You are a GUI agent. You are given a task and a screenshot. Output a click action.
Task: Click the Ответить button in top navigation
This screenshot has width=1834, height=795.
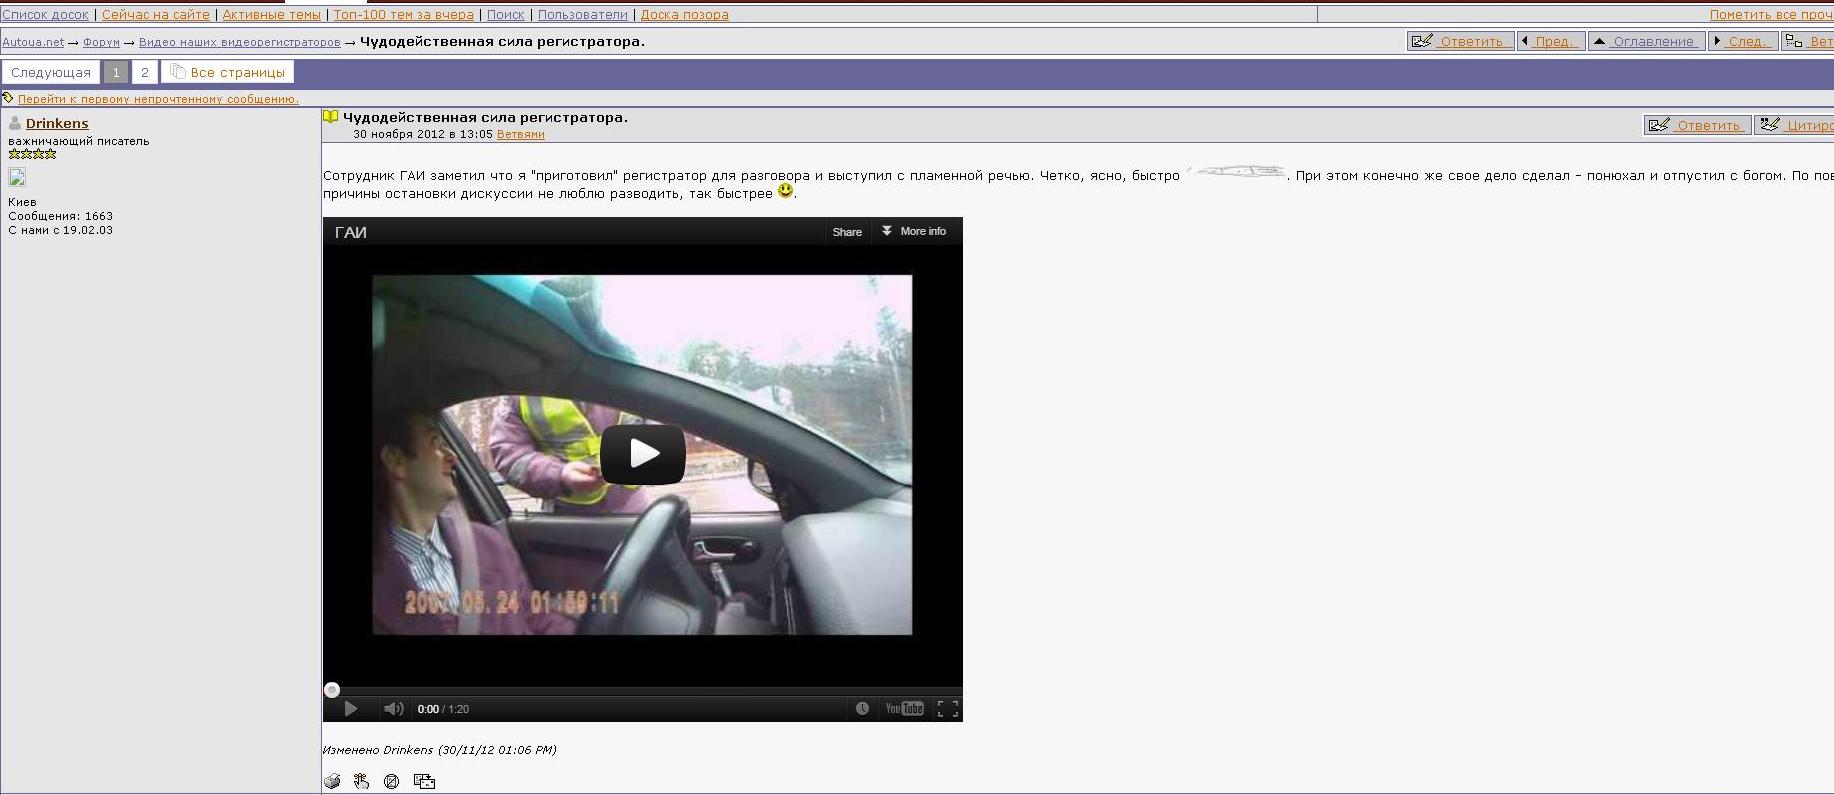tap(1460, 41)
